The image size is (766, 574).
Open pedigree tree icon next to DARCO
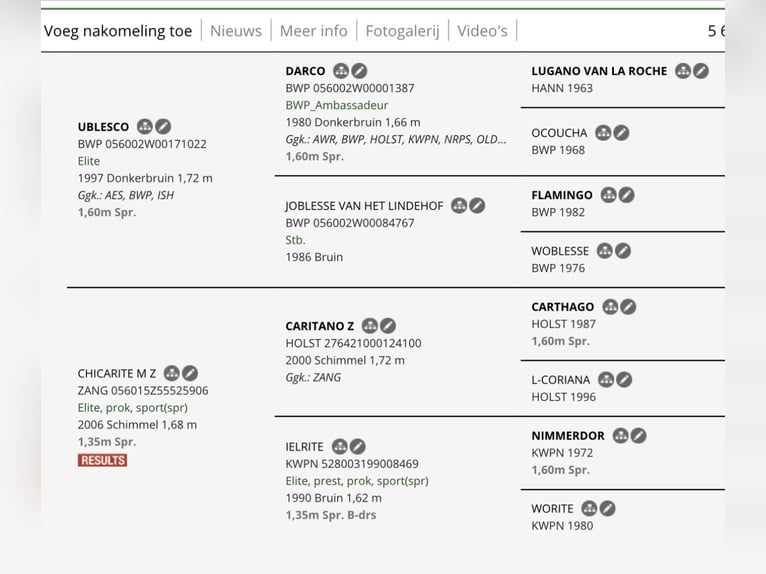click(341, 71)
